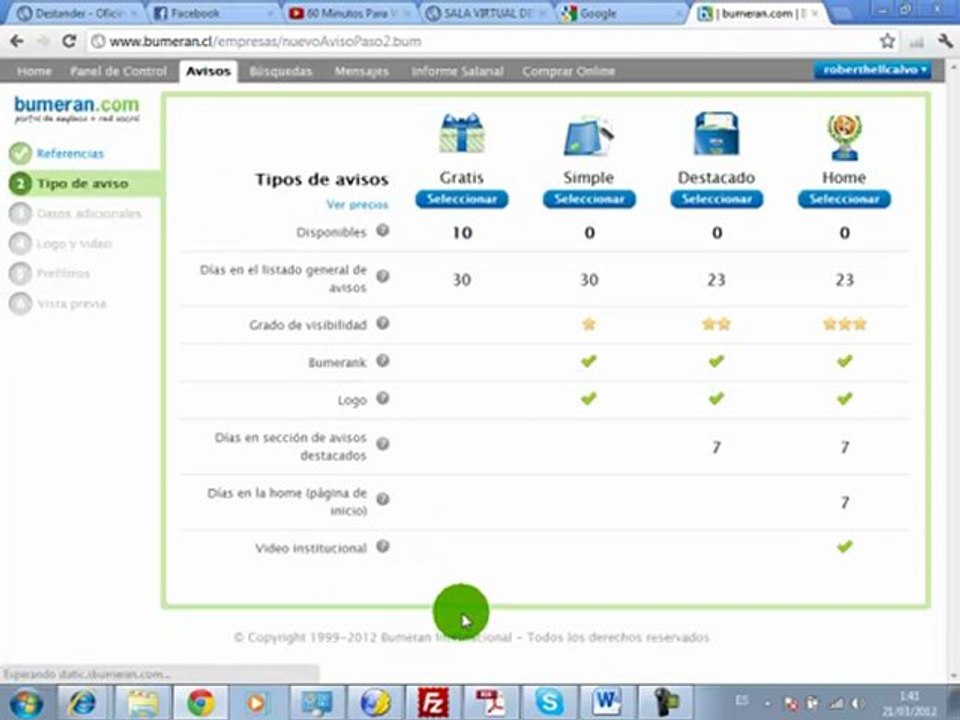Open Informe Salarial menu item
The image size is (960, 720).
click(x=457, y=71)
